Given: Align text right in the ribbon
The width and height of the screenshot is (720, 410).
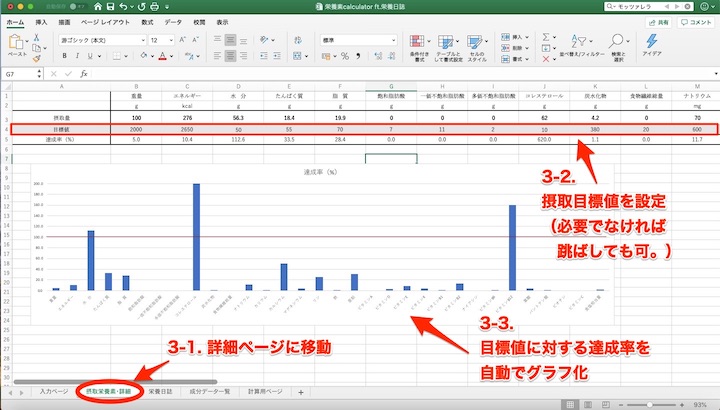Looking at the screenshot, I should (x=243, y=56).
